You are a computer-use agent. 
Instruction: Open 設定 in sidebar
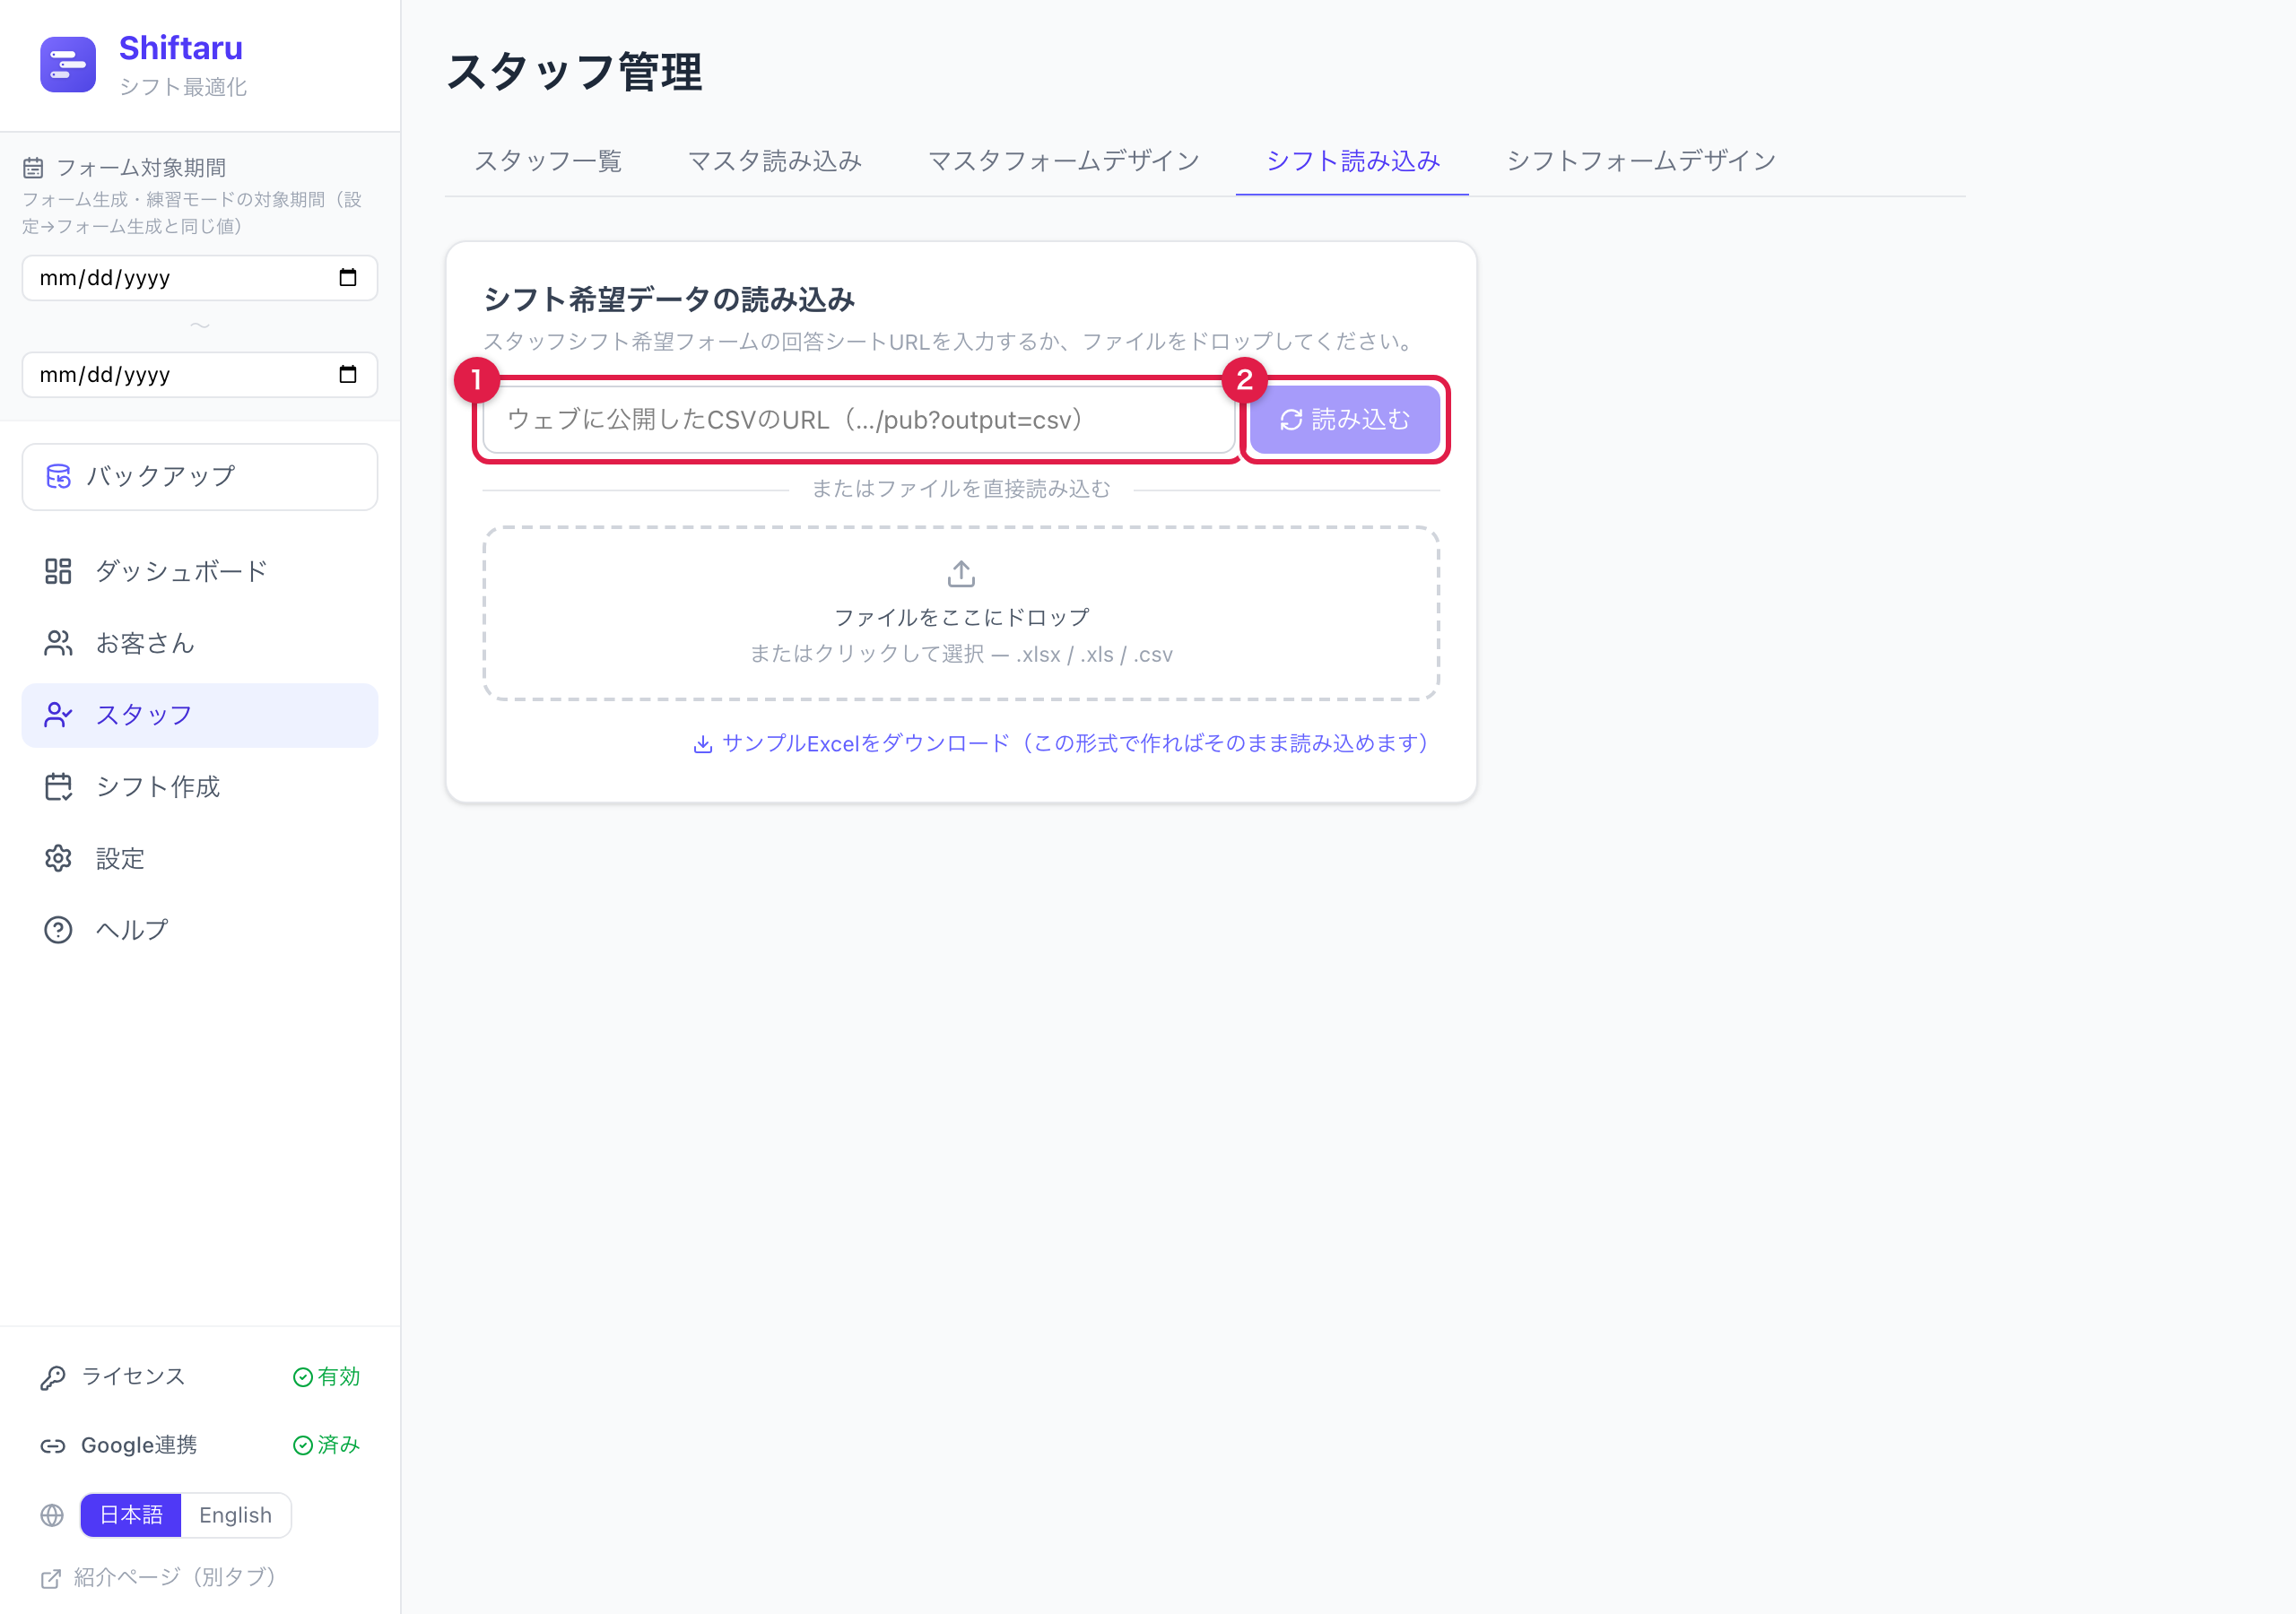200,859
